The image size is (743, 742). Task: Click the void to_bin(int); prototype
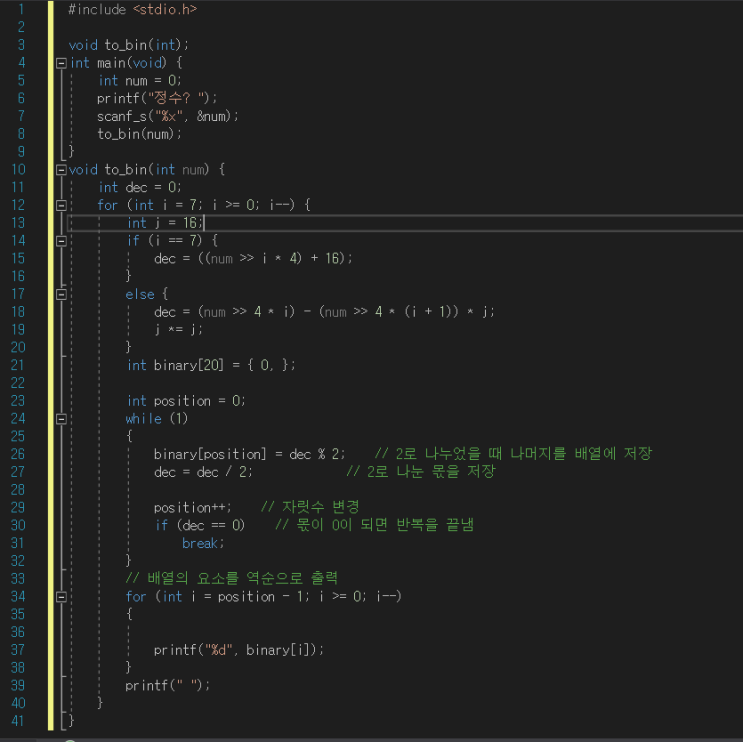[129, 45]
